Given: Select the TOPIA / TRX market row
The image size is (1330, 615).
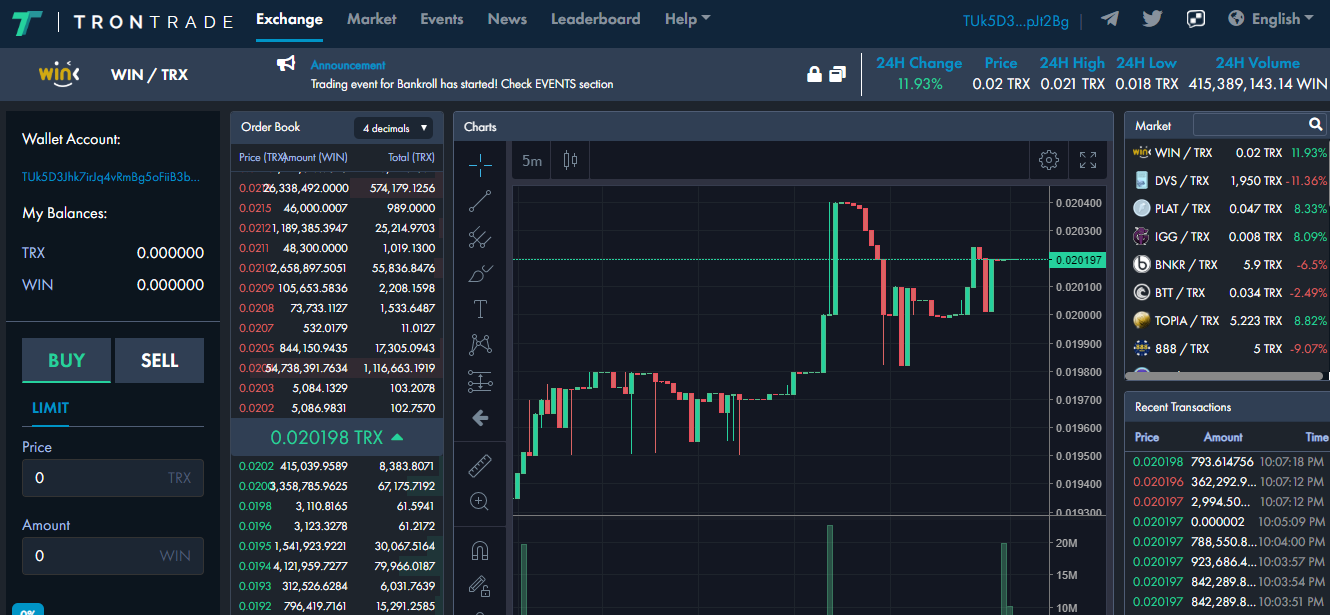Looking at the screenshot, I should point(1229,321).
